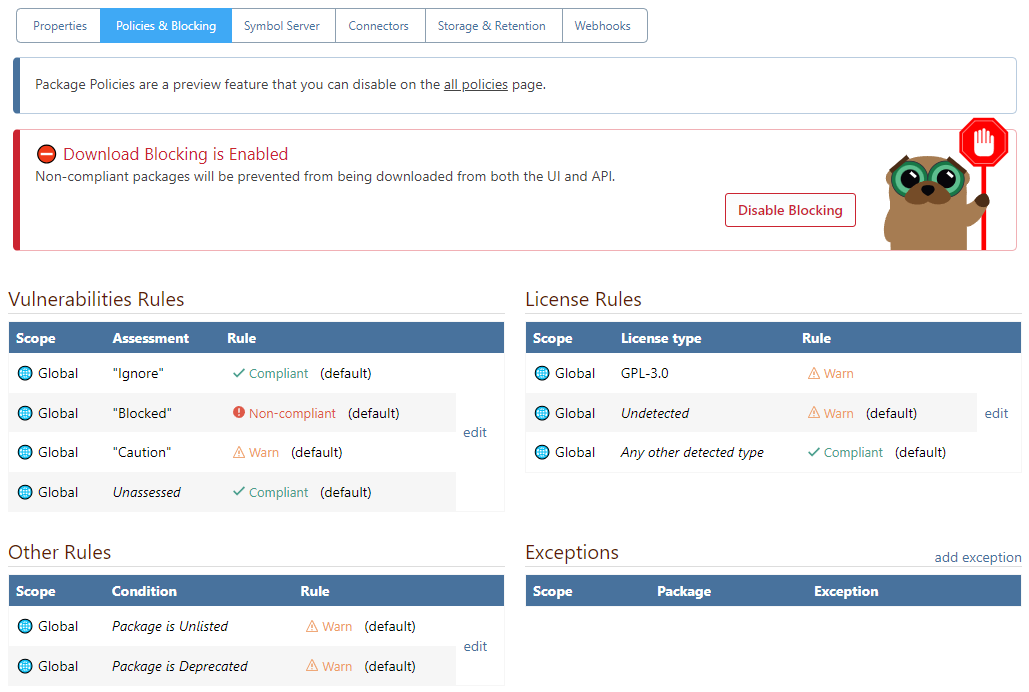Screen dimensions: 1029x692
Task: Click warning triangle for Package is Deprecated
Action: click(x=312, y=666)
